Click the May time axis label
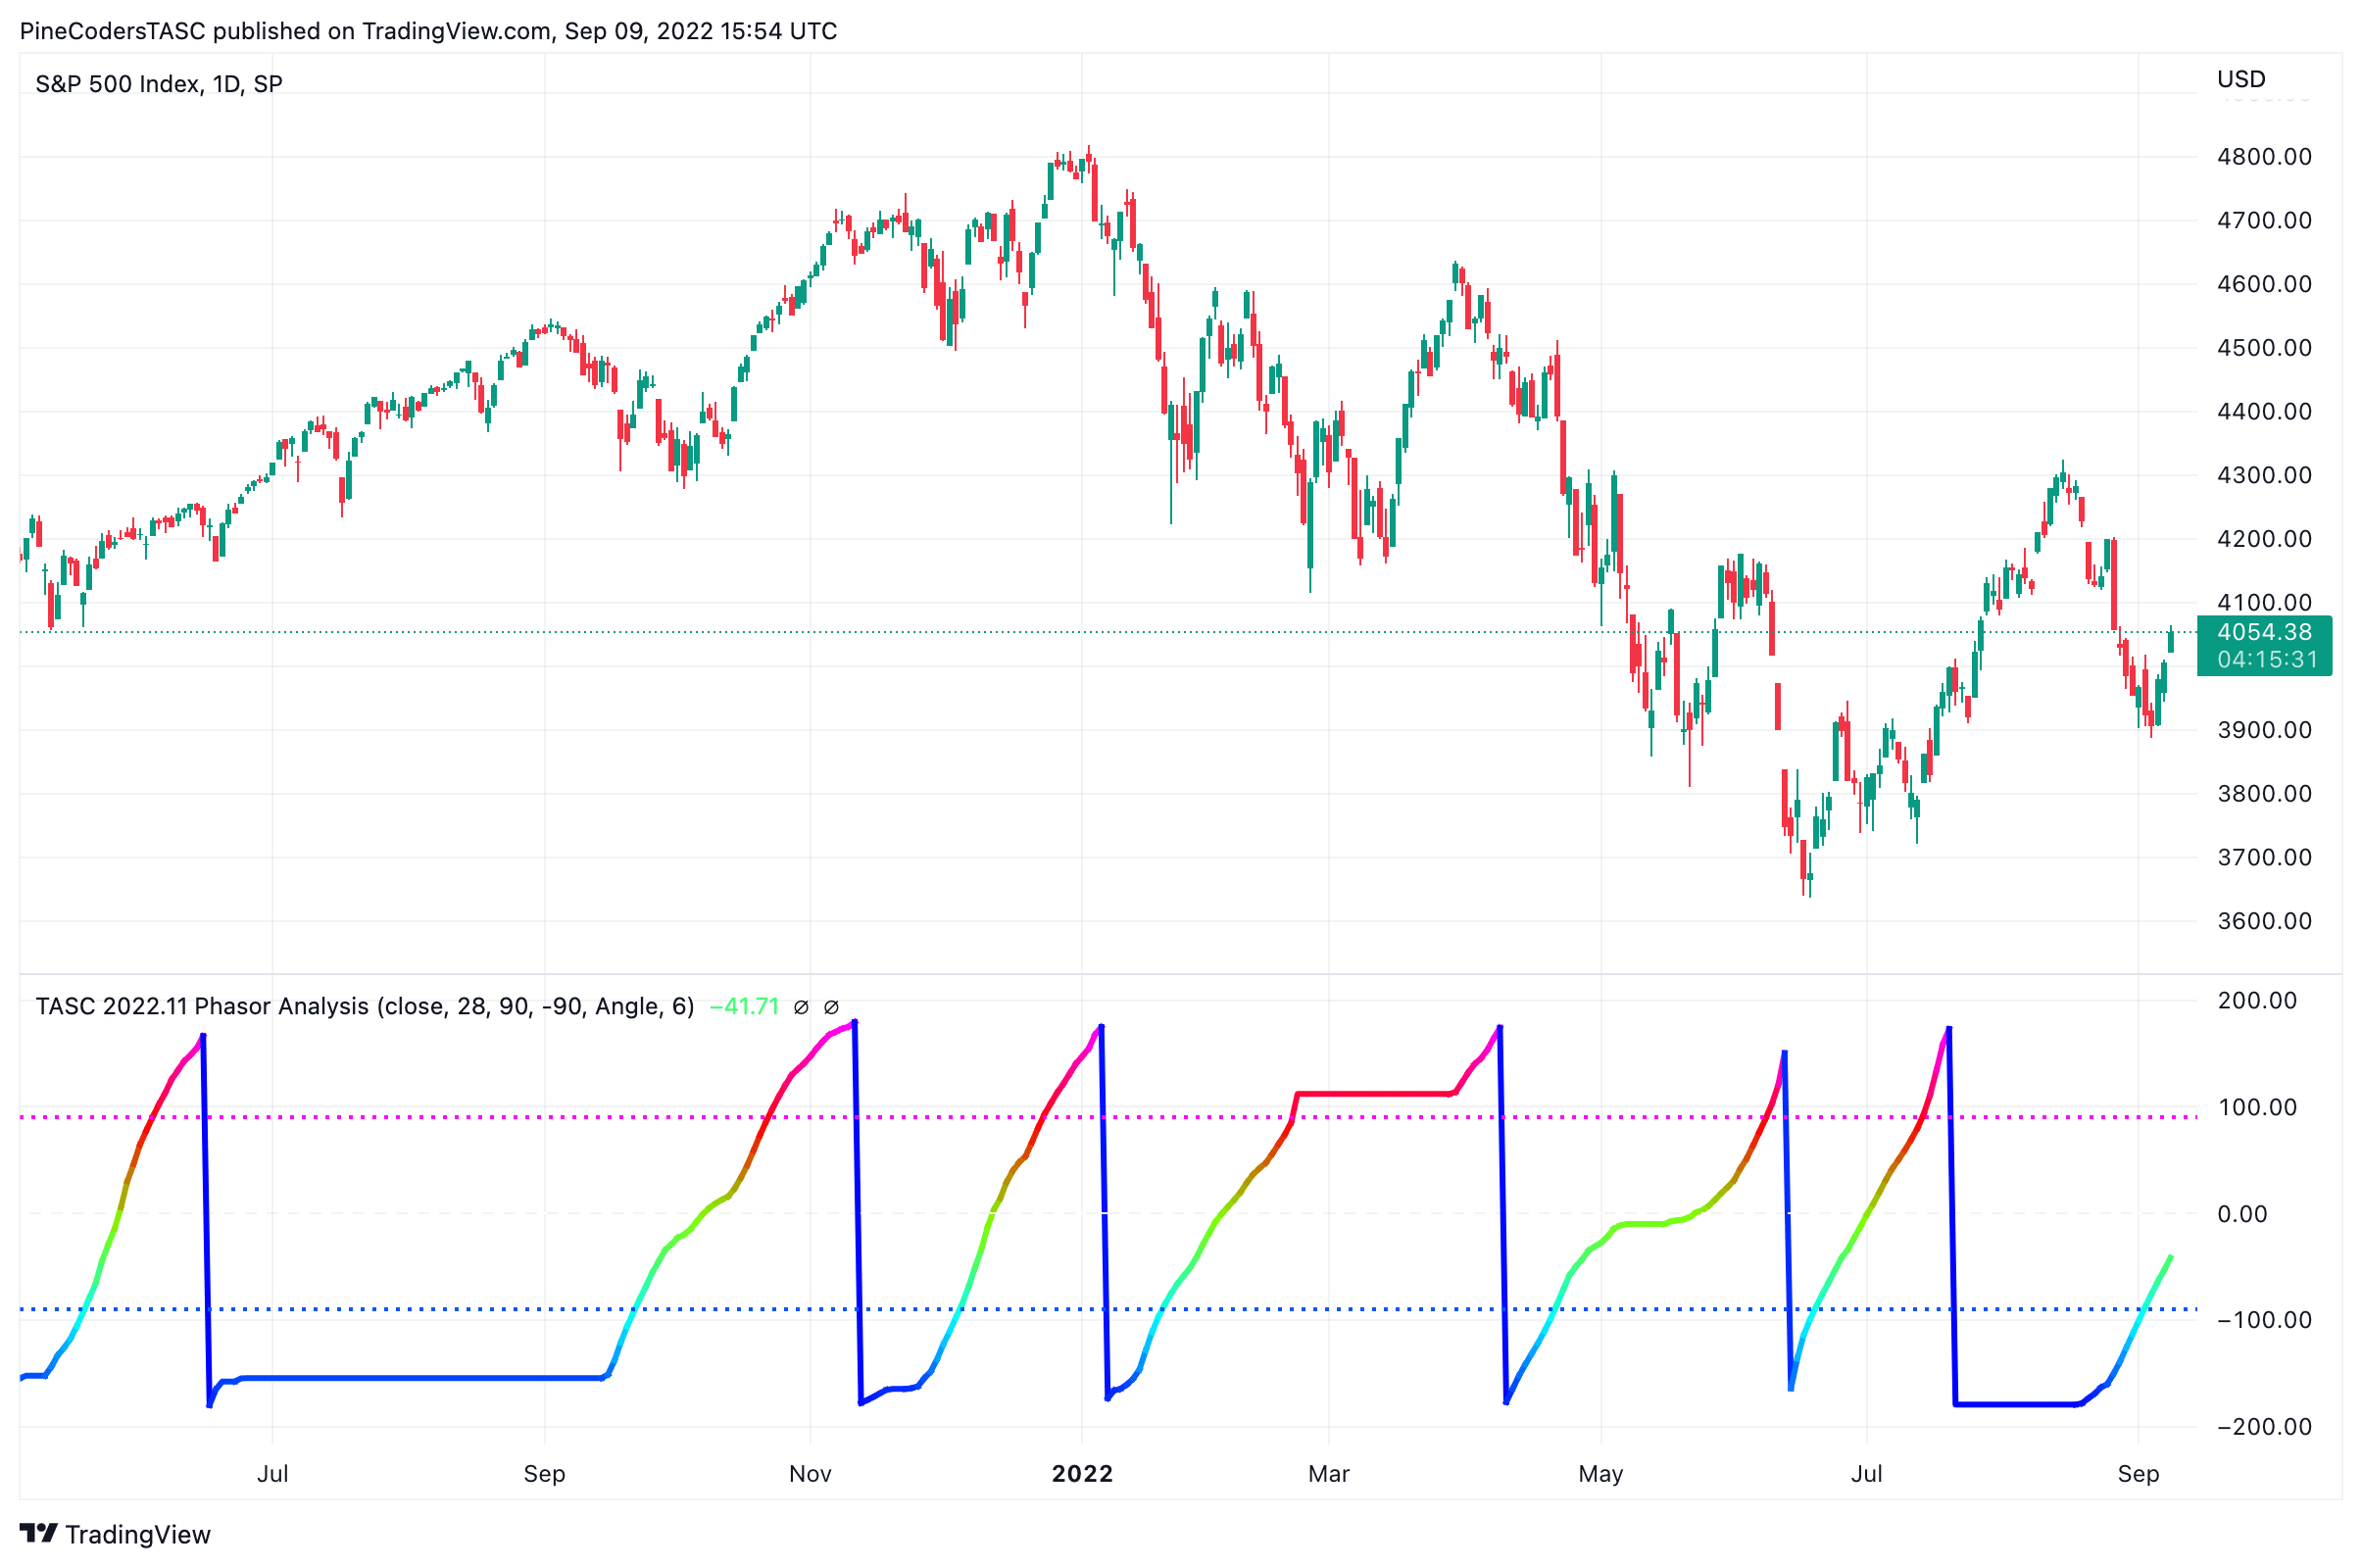 pos(1601,1474)
